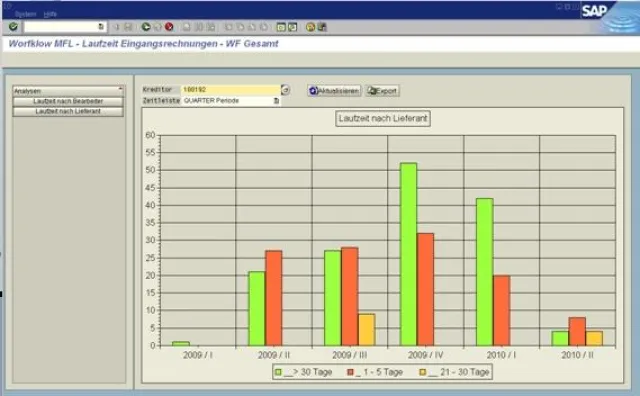Click the First Page icon
Image resolution: width=640 pixels, height=396 pixels.
coord(229,27)
